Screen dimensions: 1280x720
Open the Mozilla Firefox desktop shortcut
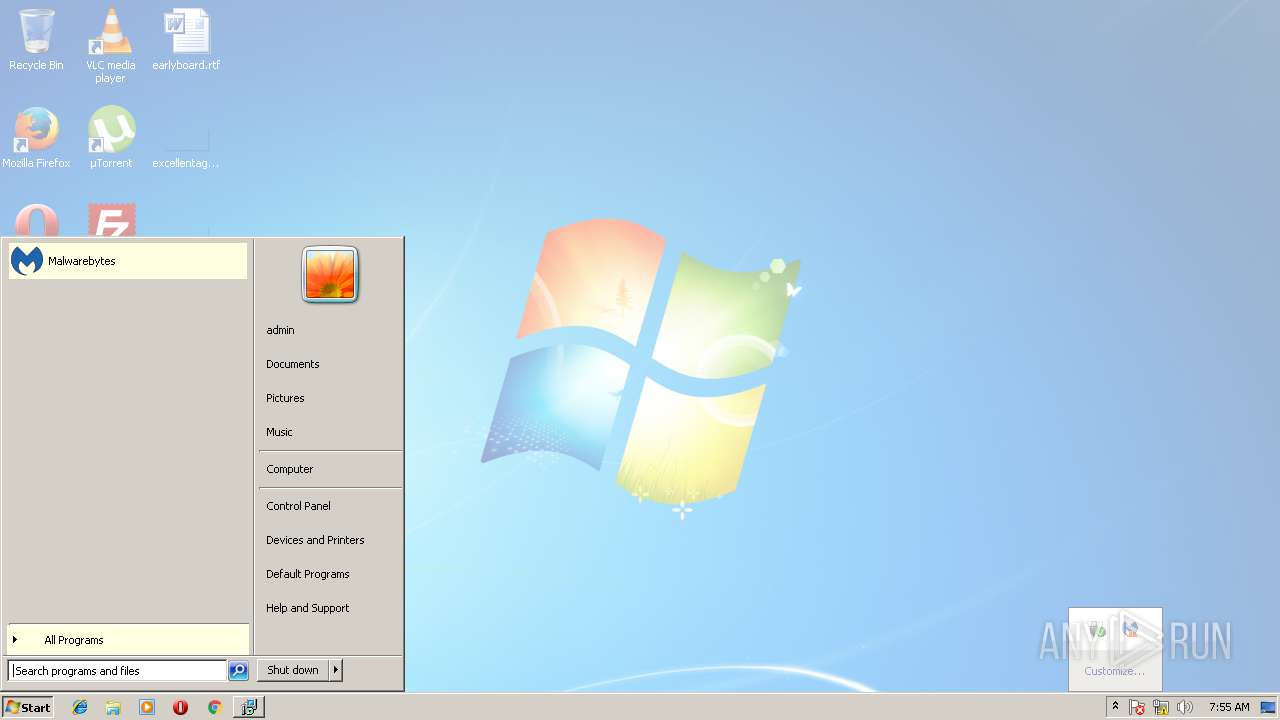[36, 138]
